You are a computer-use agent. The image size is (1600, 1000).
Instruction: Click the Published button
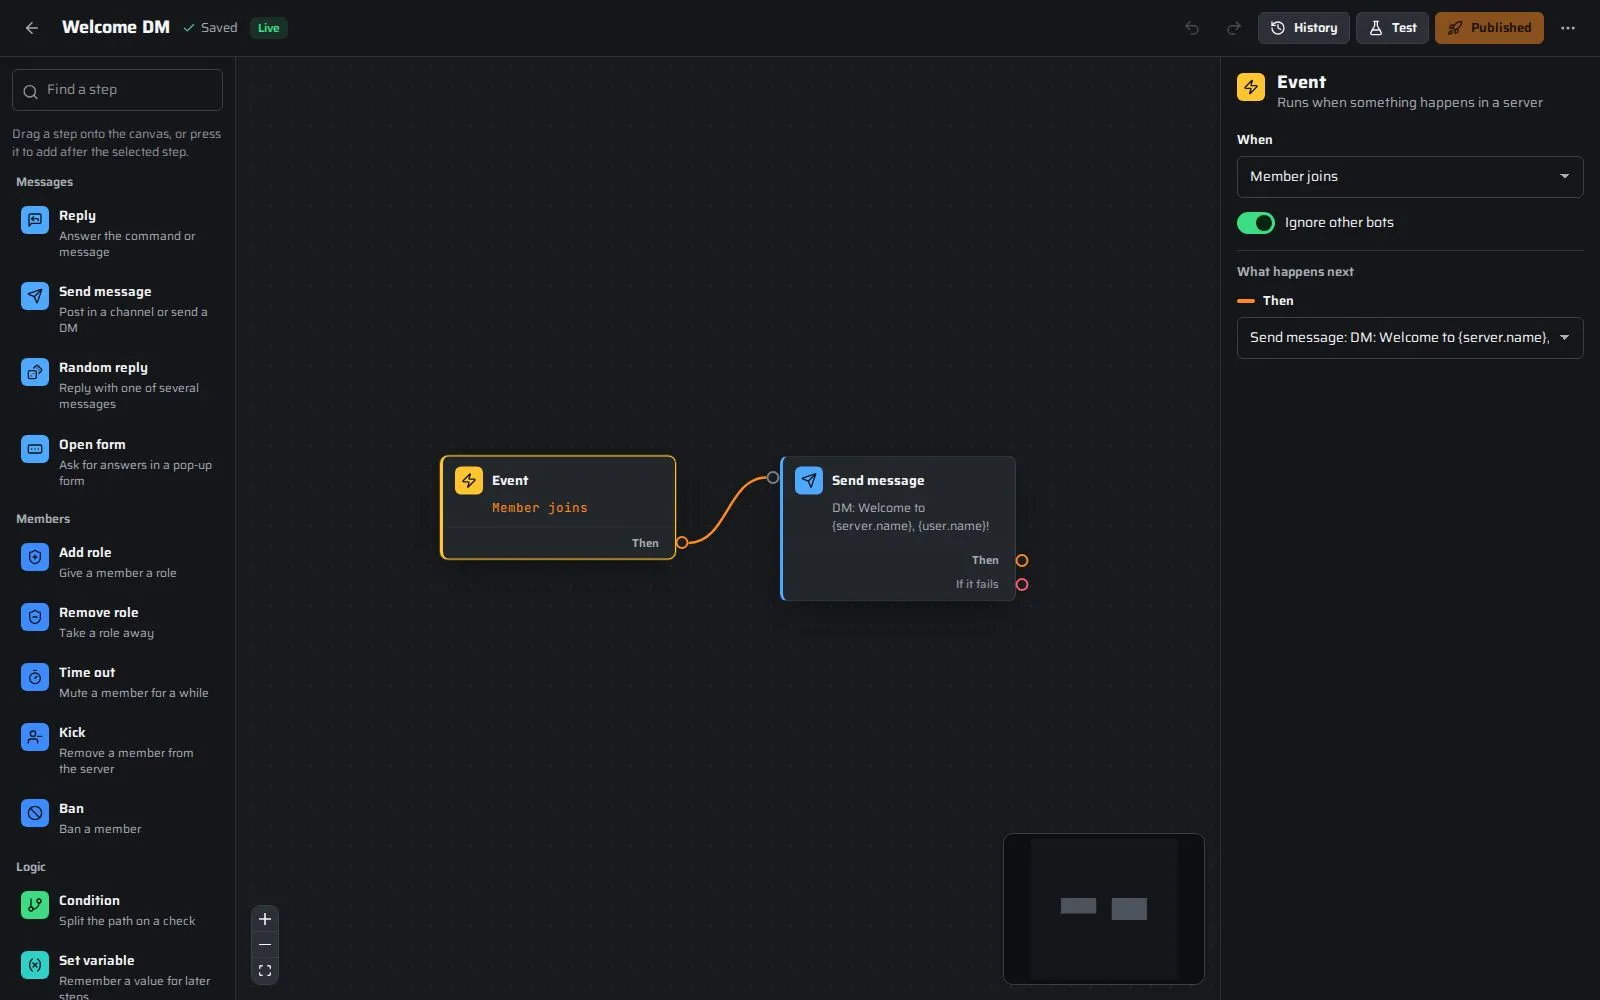(1489, 28)
